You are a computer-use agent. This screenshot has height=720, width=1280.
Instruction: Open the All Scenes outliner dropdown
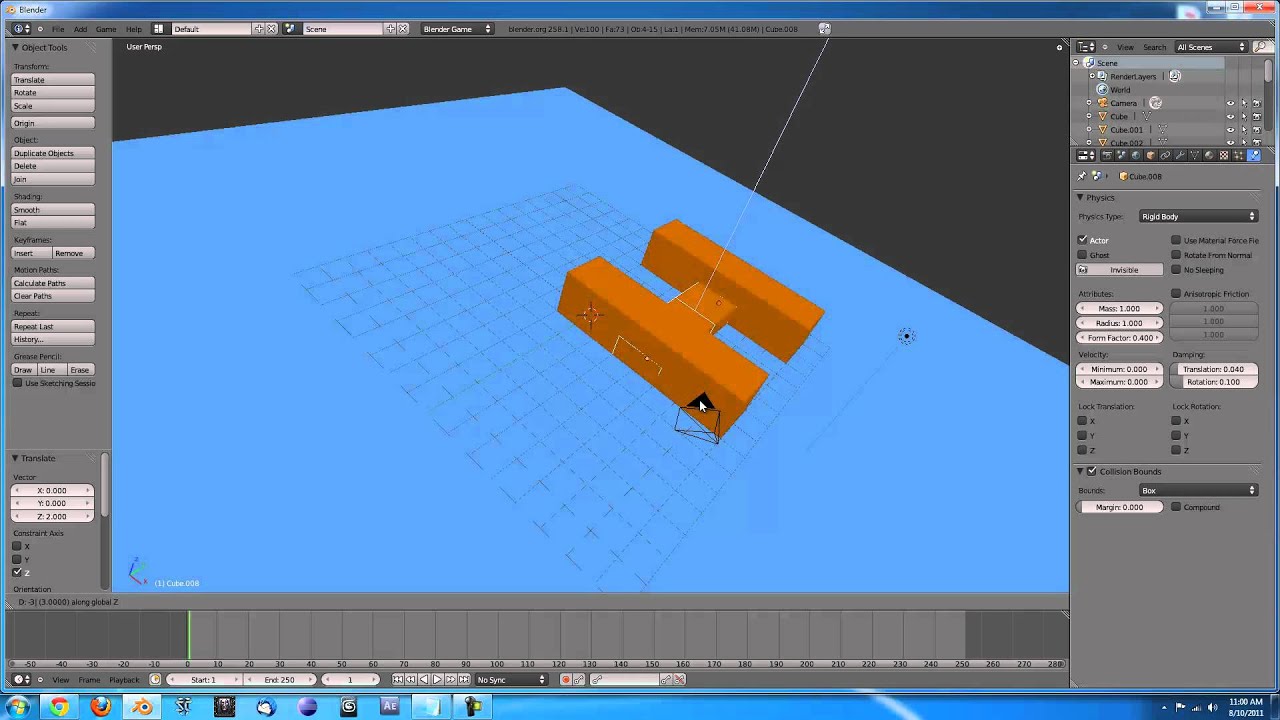[x=1211, y=47]
